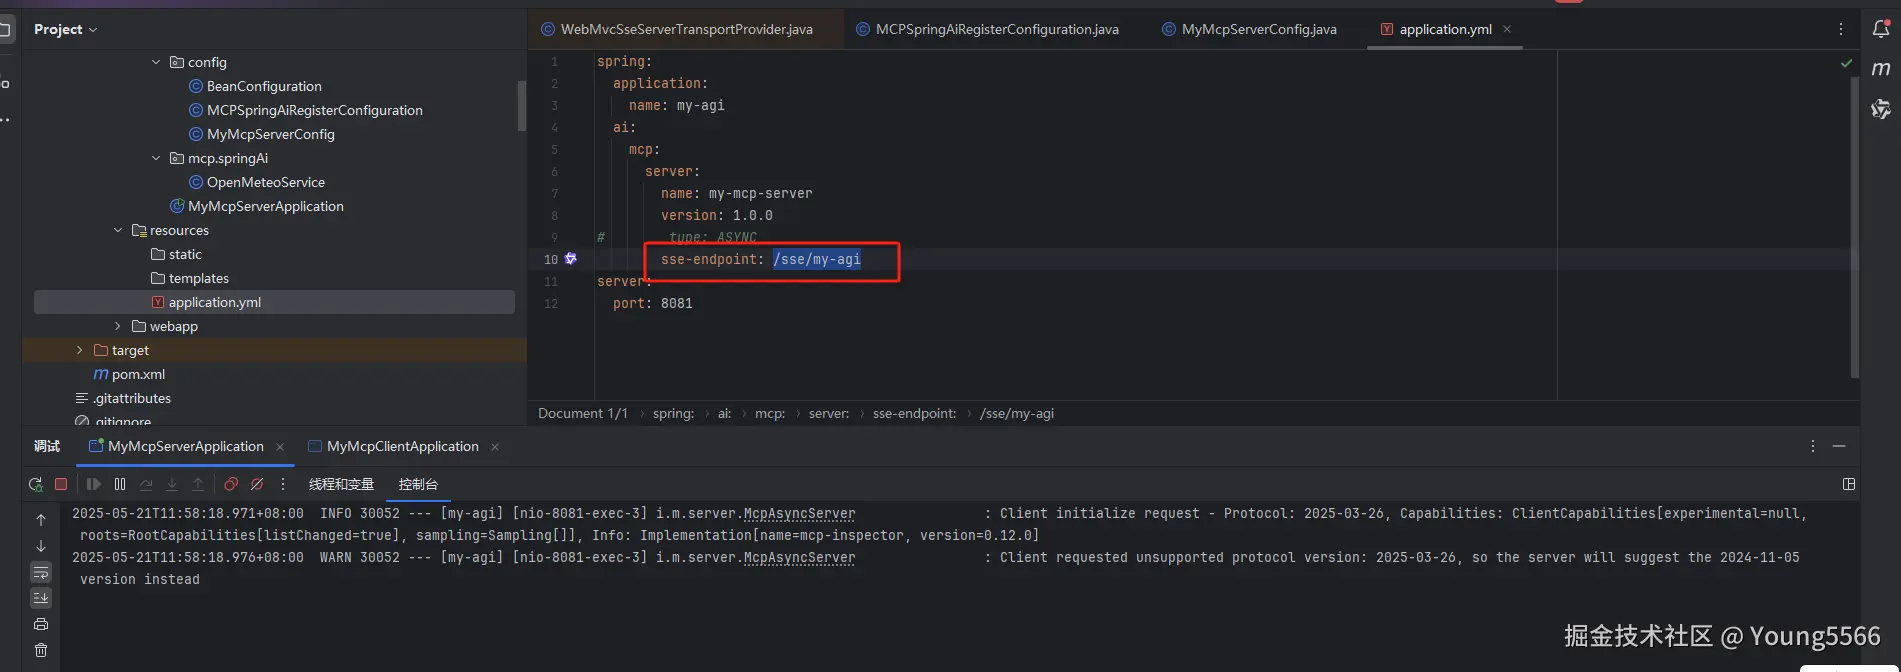Expand the webapp folder
This screenshot has width=1901, height=672.
tap(118, 326)
